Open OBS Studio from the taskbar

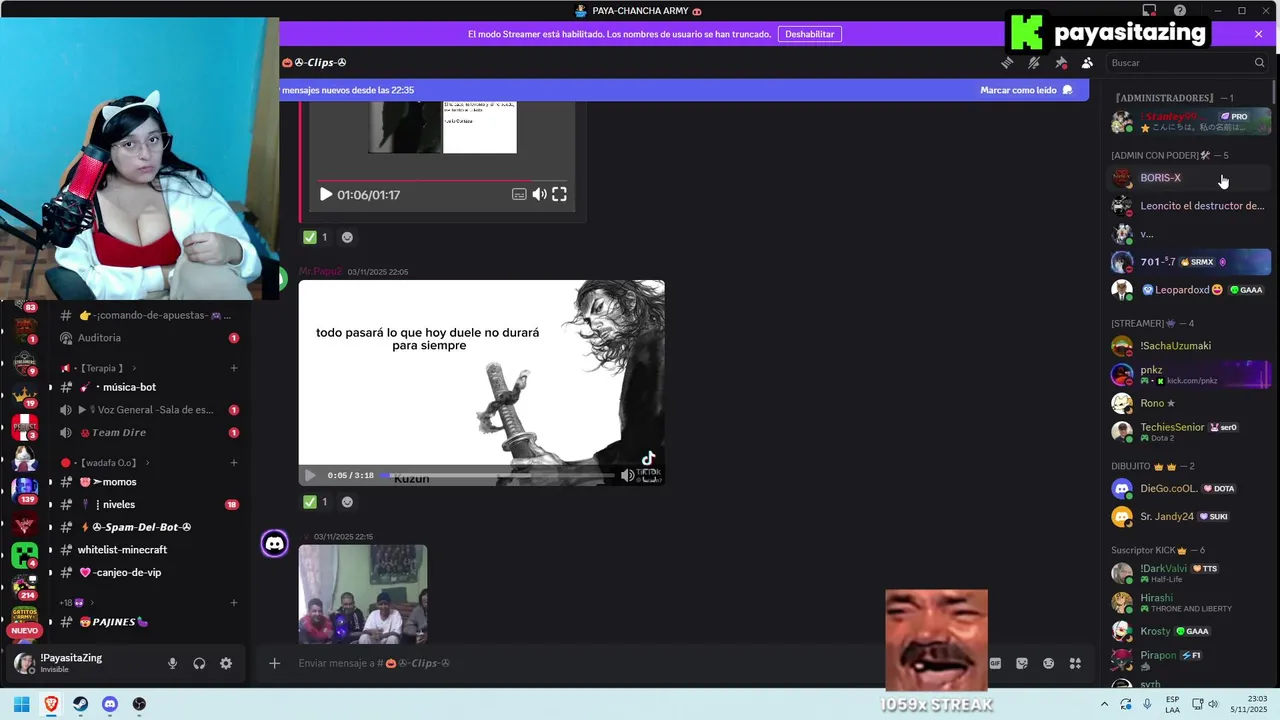pyautogui.click(x=139, y=704)
